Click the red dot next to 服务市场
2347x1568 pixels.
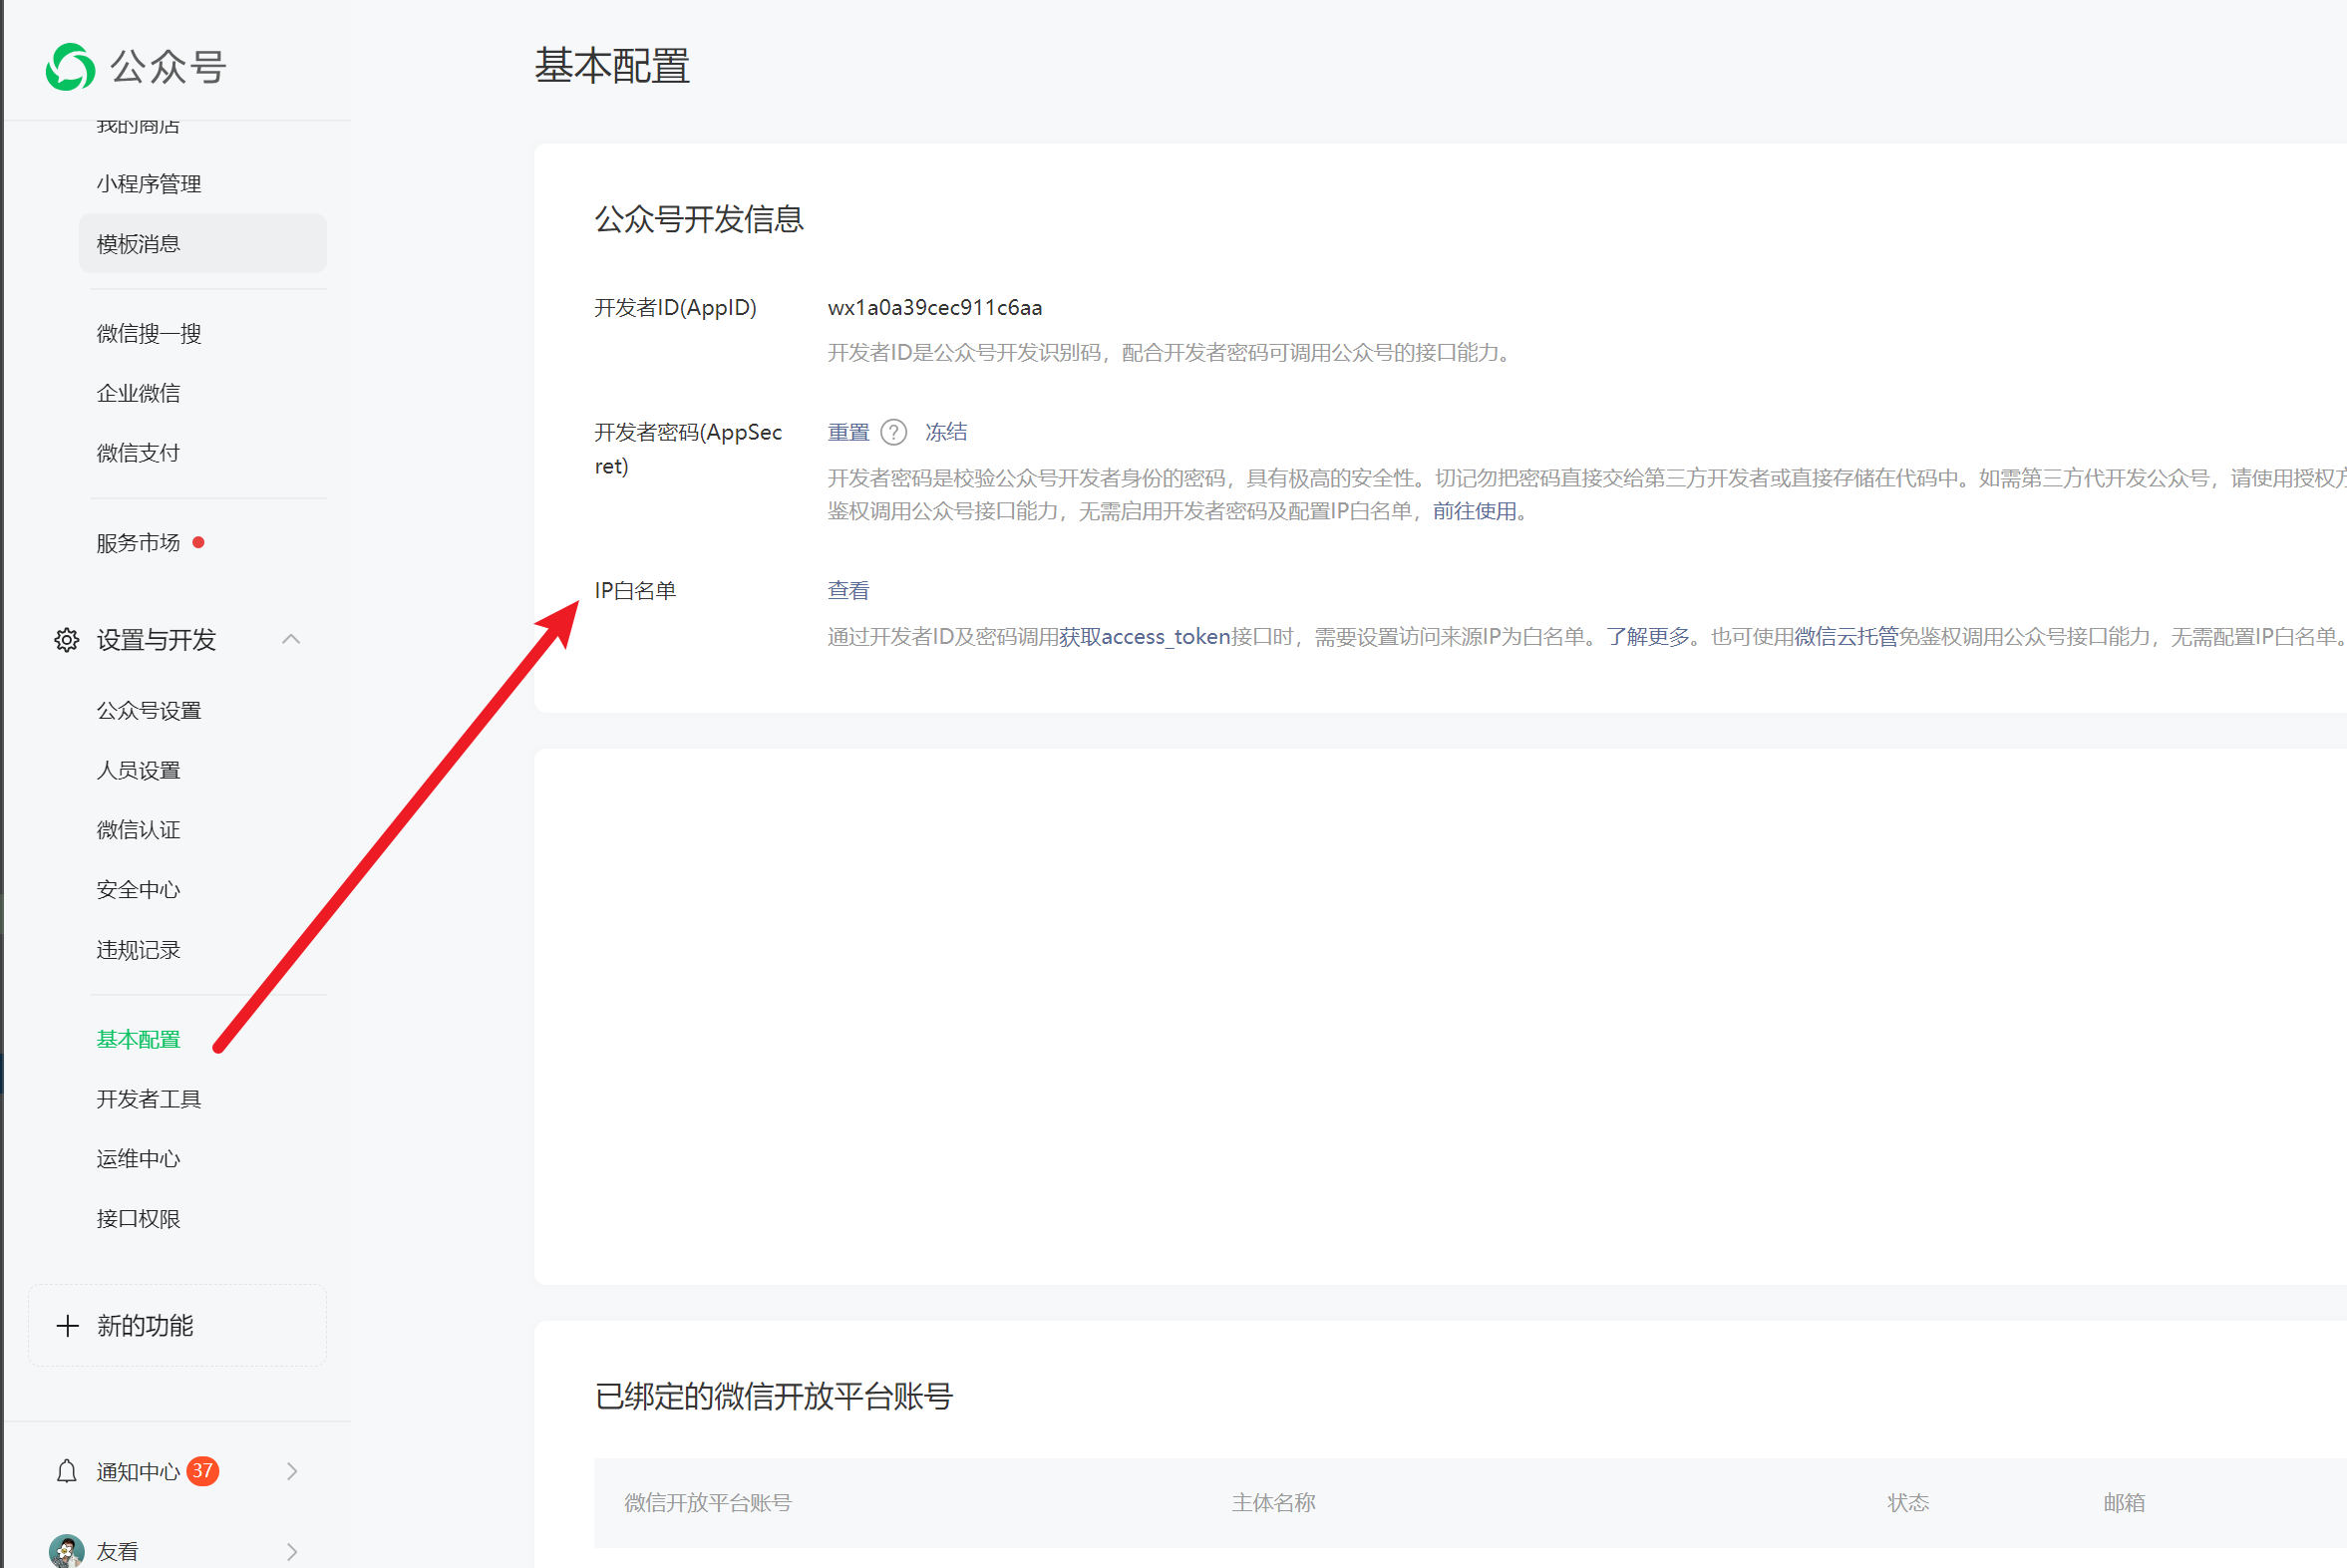pyautogui.click(x=198, y=543)
